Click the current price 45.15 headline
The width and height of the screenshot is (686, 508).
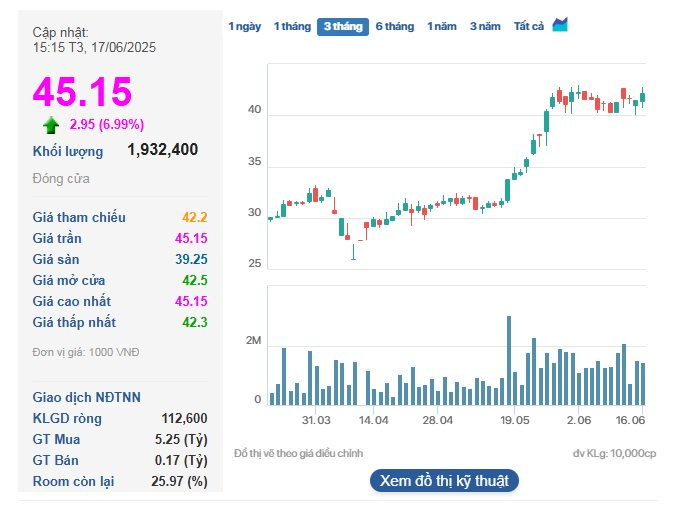[82, 92]
